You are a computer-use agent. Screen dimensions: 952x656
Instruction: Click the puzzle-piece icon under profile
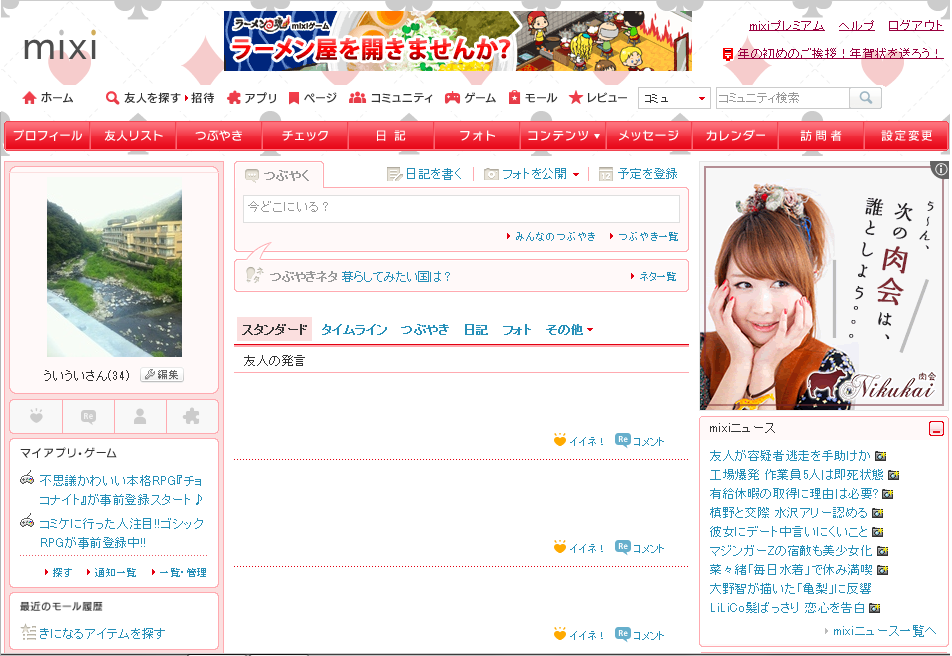tap(191, 417)
